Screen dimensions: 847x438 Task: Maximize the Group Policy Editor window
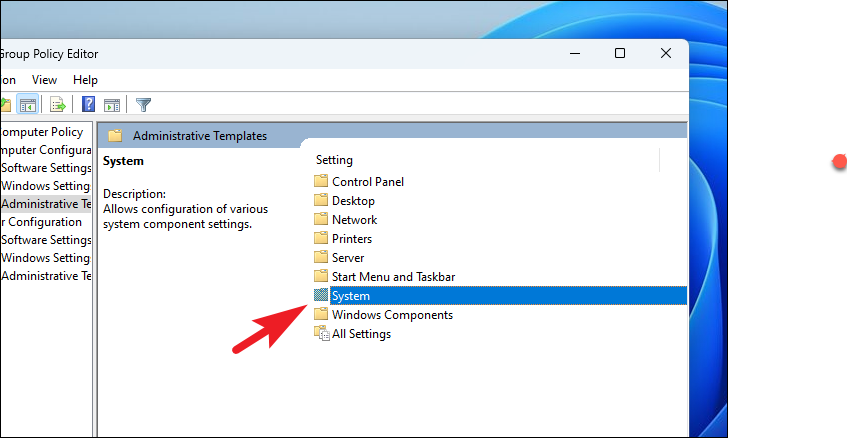(x=620, y=53)
